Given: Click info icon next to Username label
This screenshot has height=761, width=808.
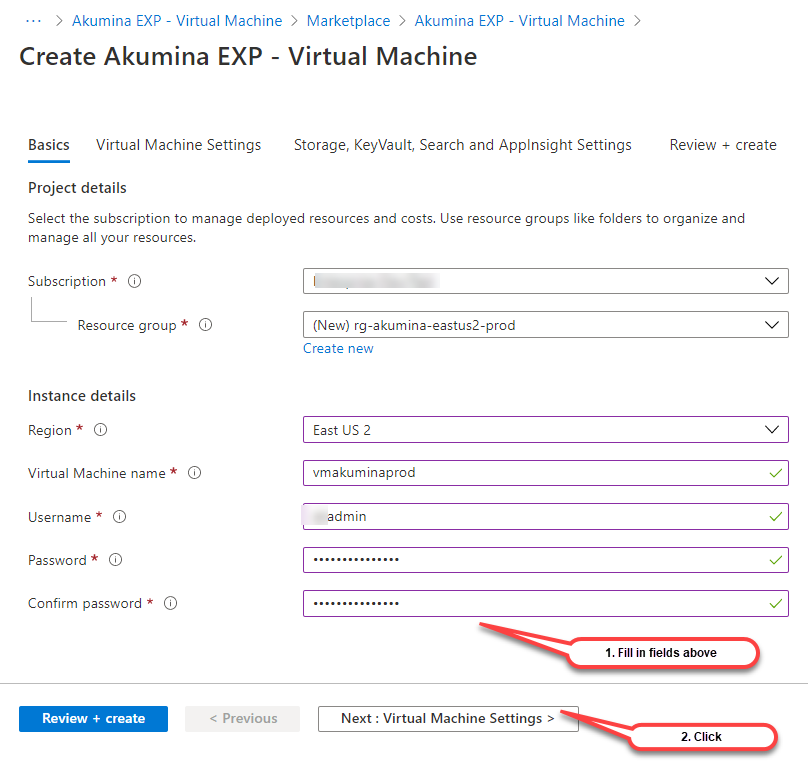Looking at the screenshot, I should coord(119,517).
